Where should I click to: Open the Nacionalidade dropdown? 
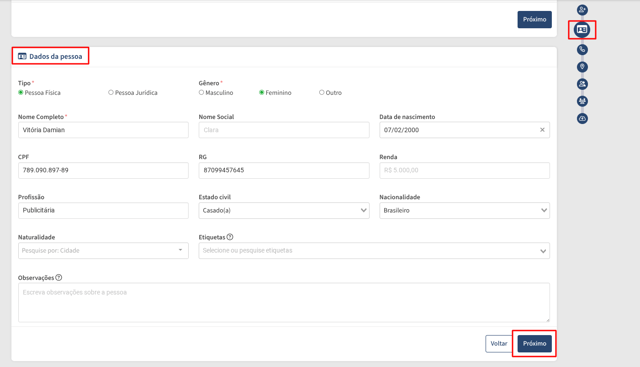pos(464,211)
